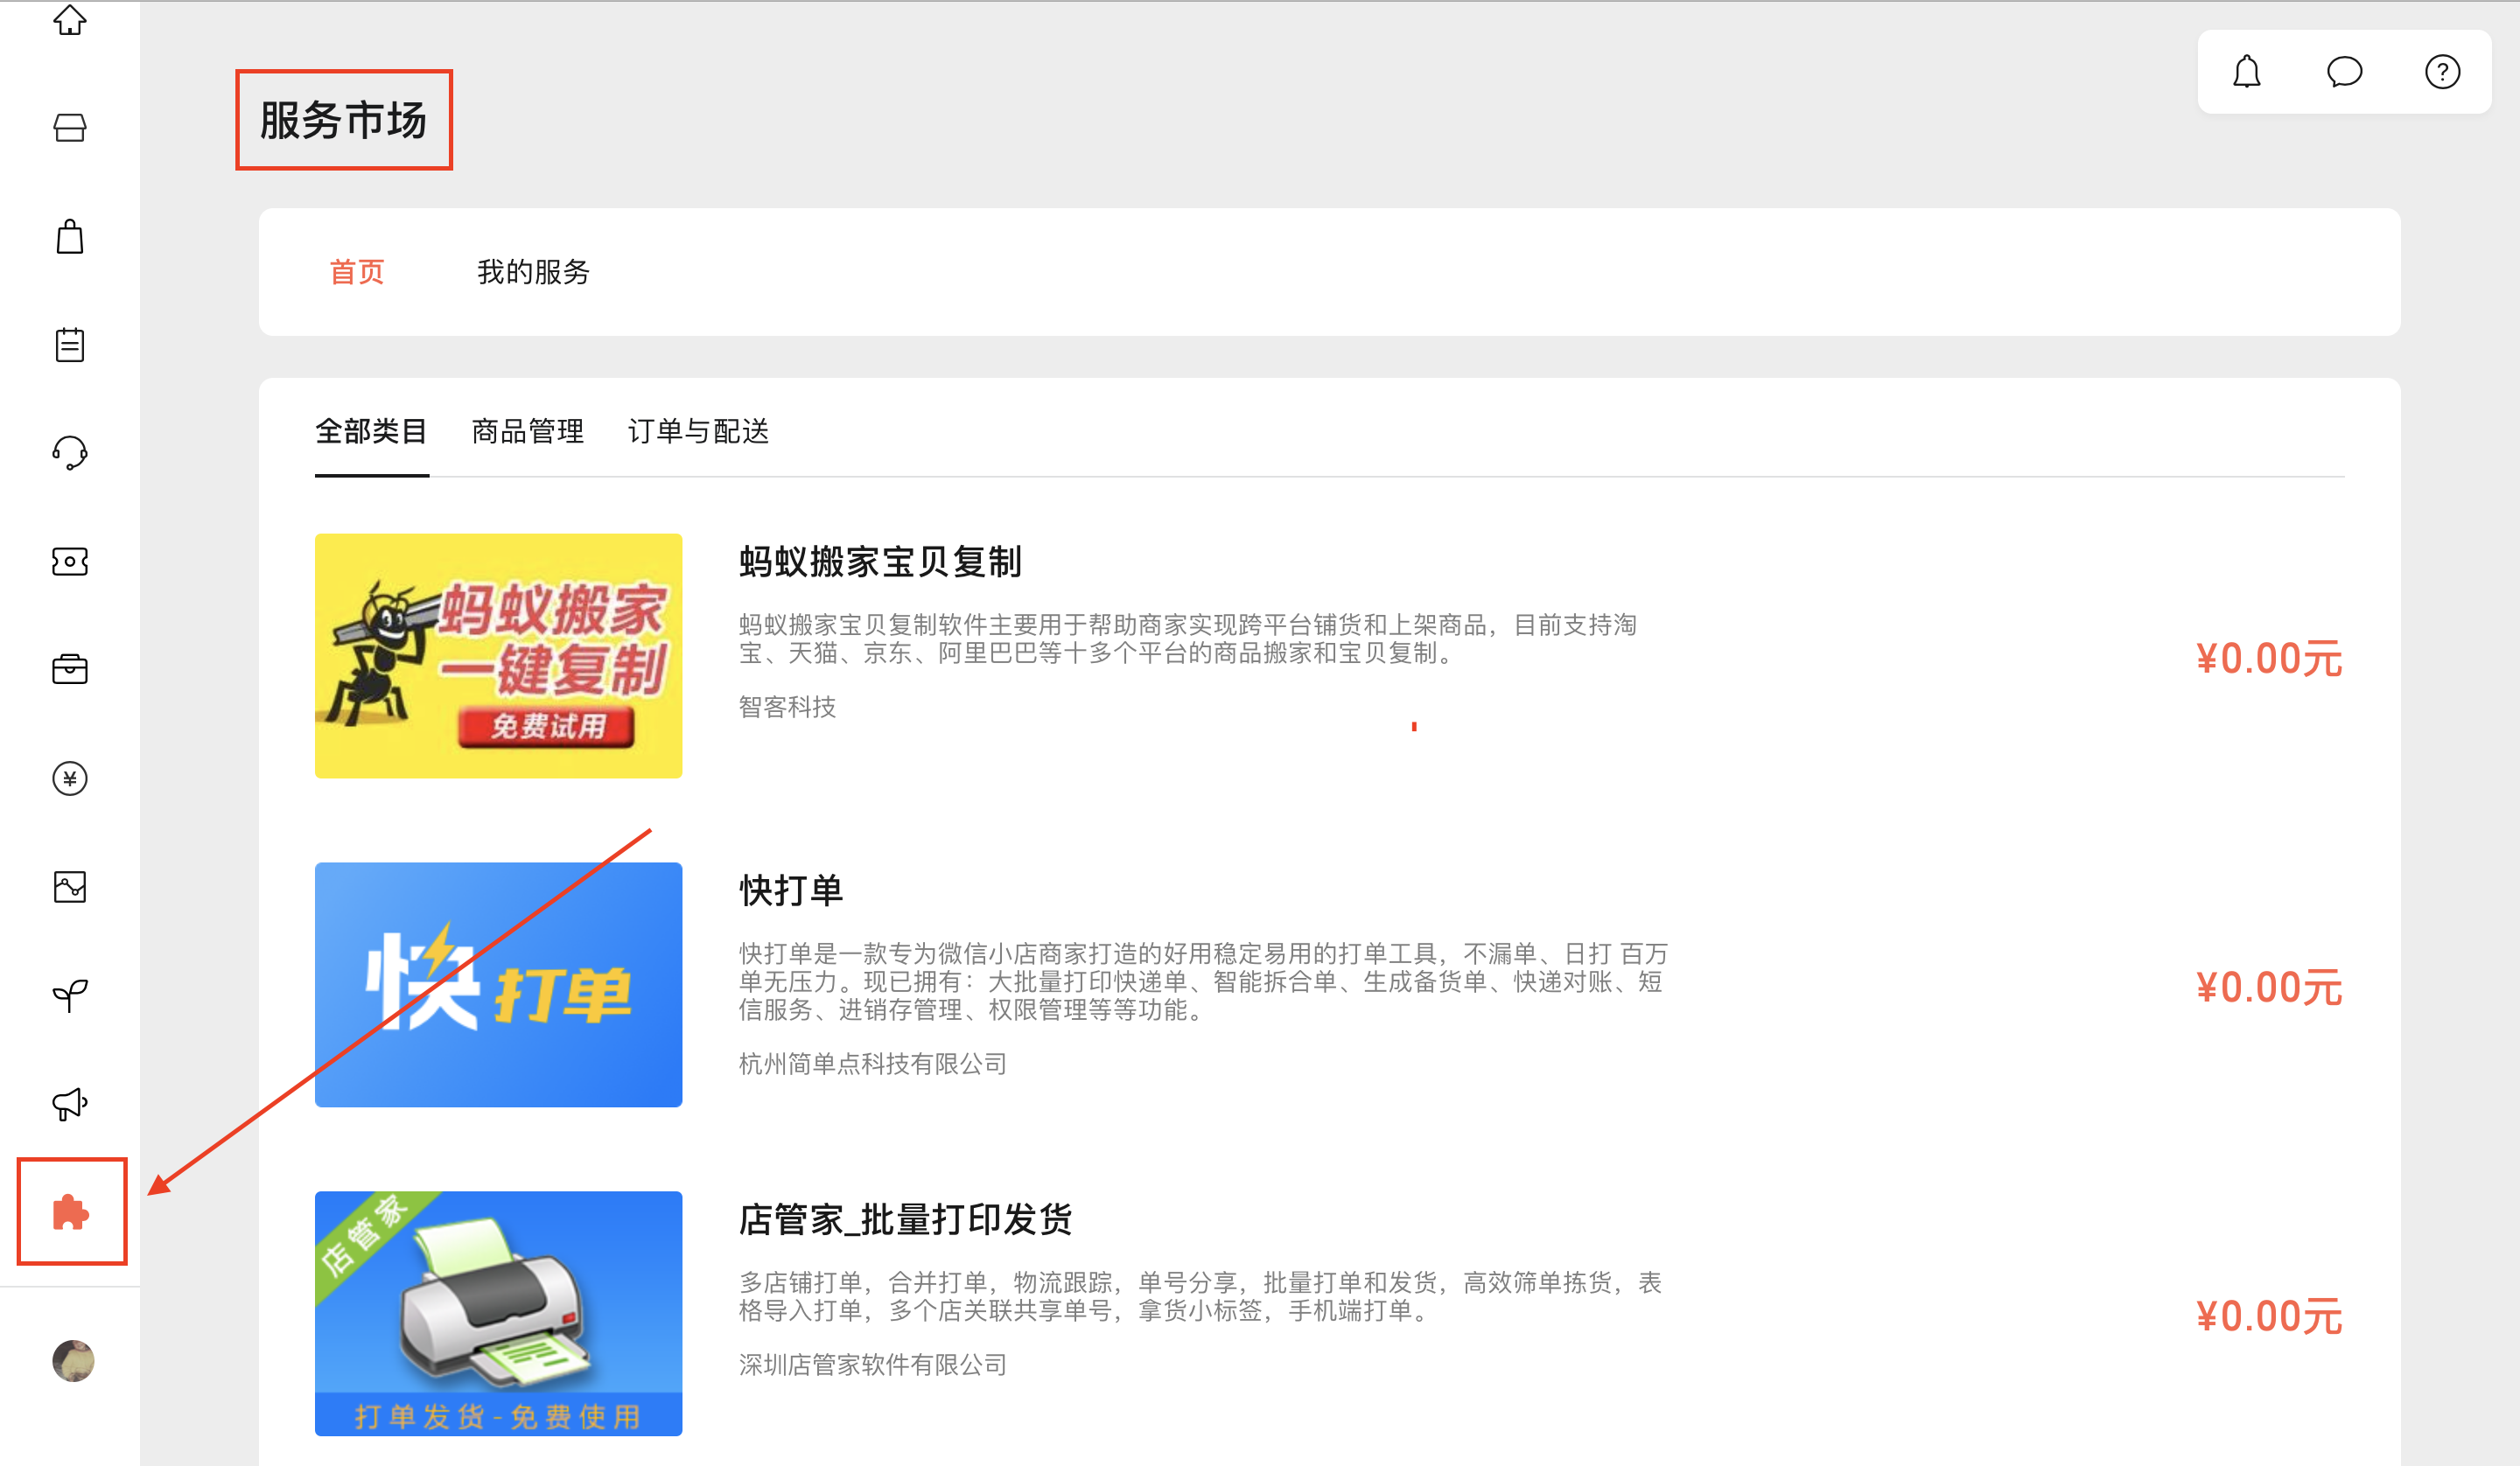Switch to 我的服务 tab
The height and width of the screenshot is (1466, 2520).
[533, 272]
